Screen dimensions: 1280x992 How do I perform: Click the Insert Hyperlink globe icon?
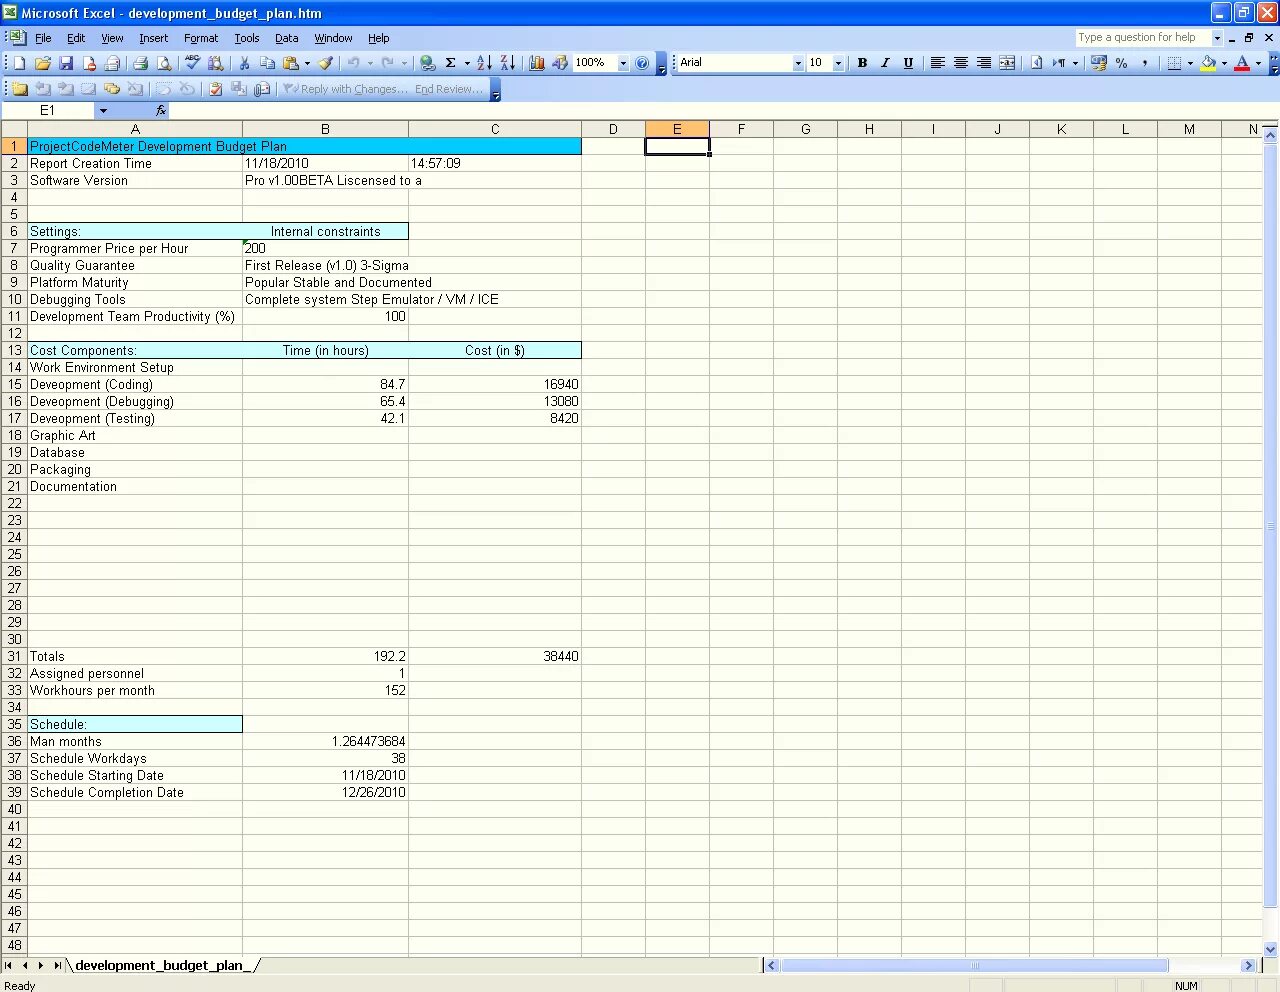point(428,63)
